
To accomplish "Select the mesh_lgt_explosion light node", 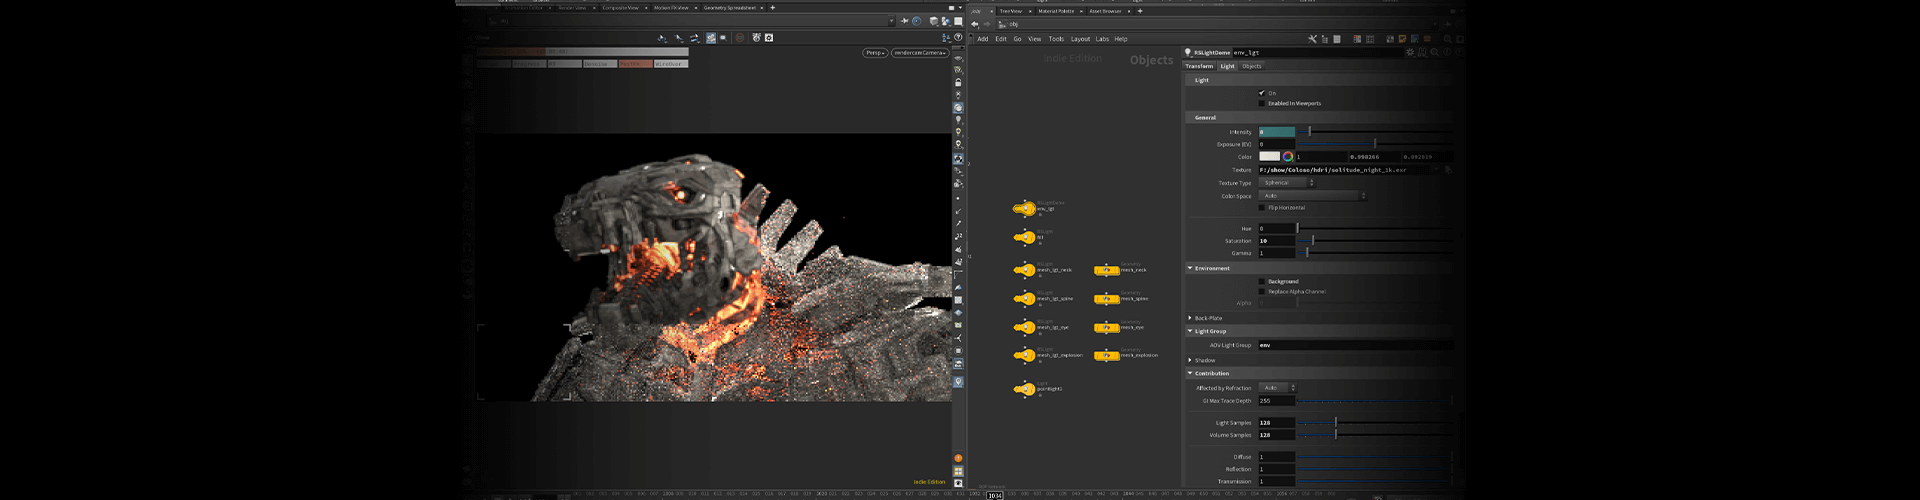I will [x=1025, y=355].
